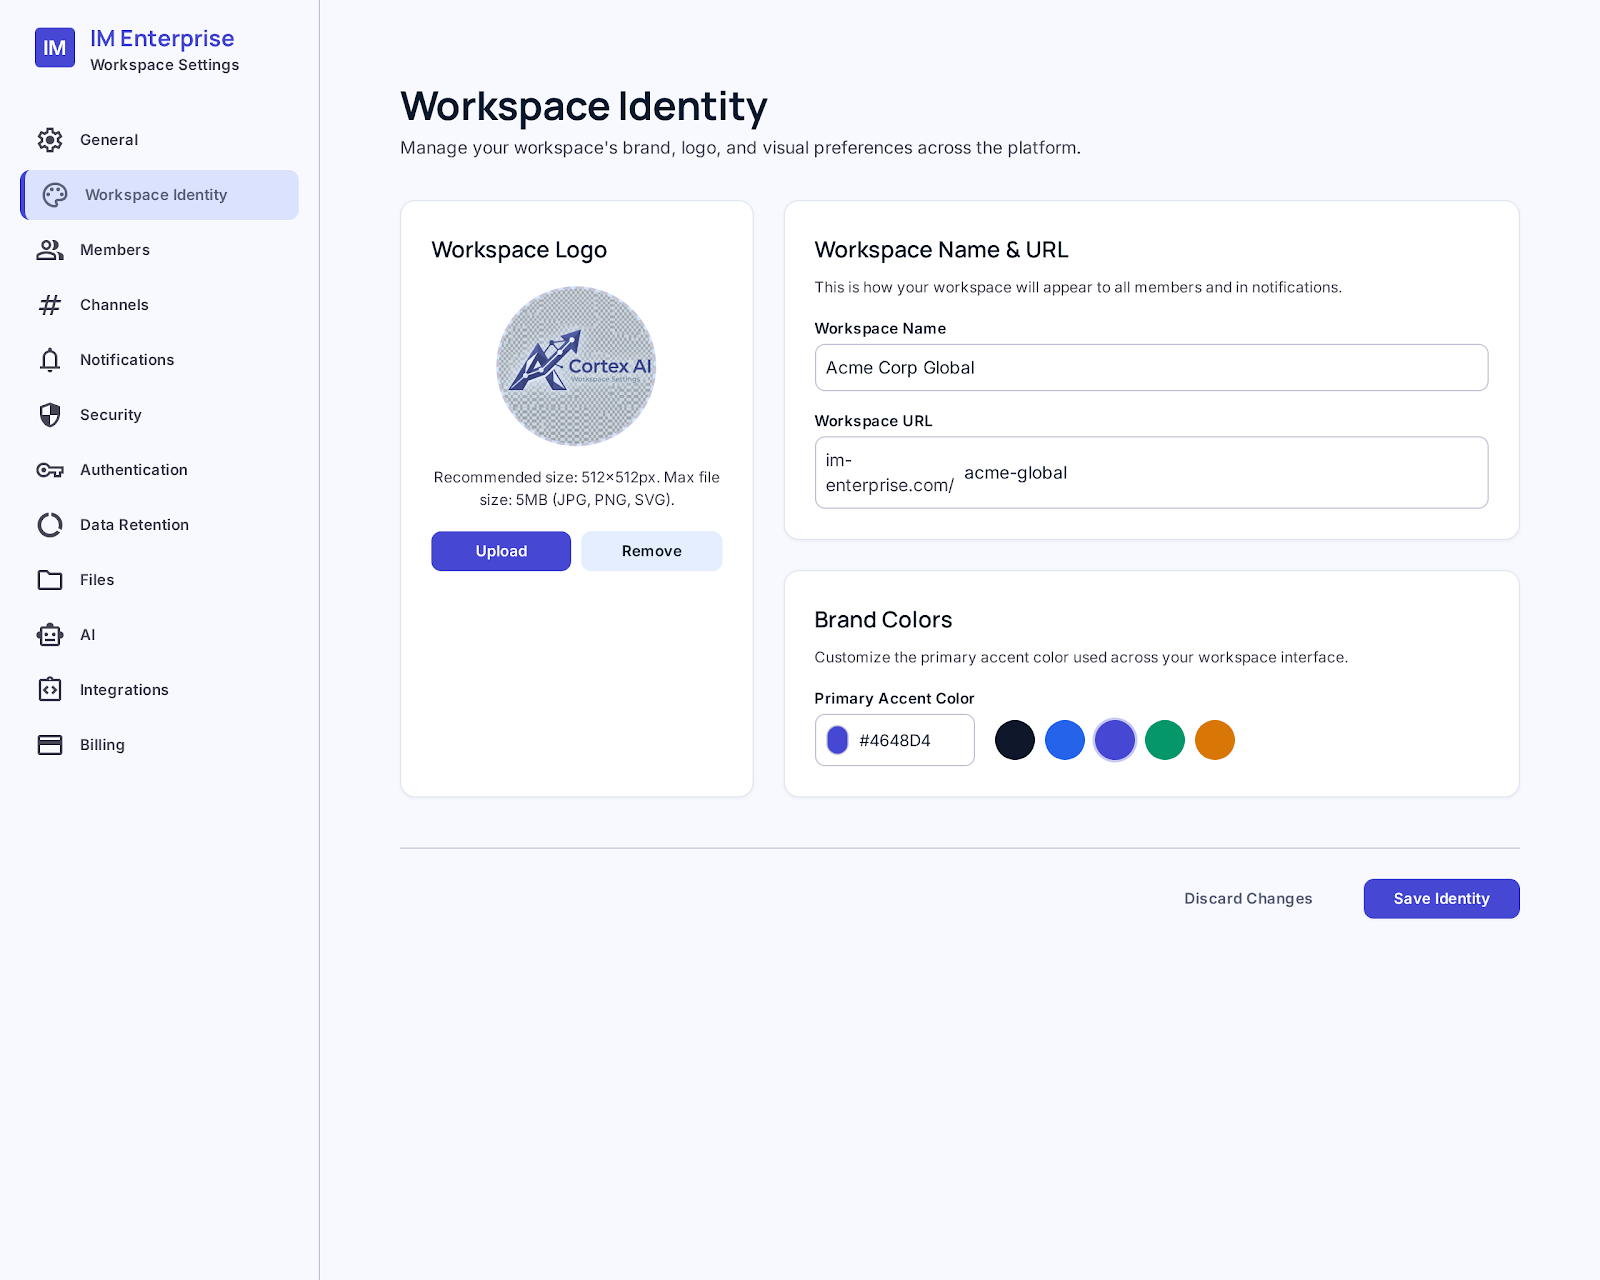Click the Workspace URL slug field
1600x1280 pixels.
click(x=1220, y=473)
